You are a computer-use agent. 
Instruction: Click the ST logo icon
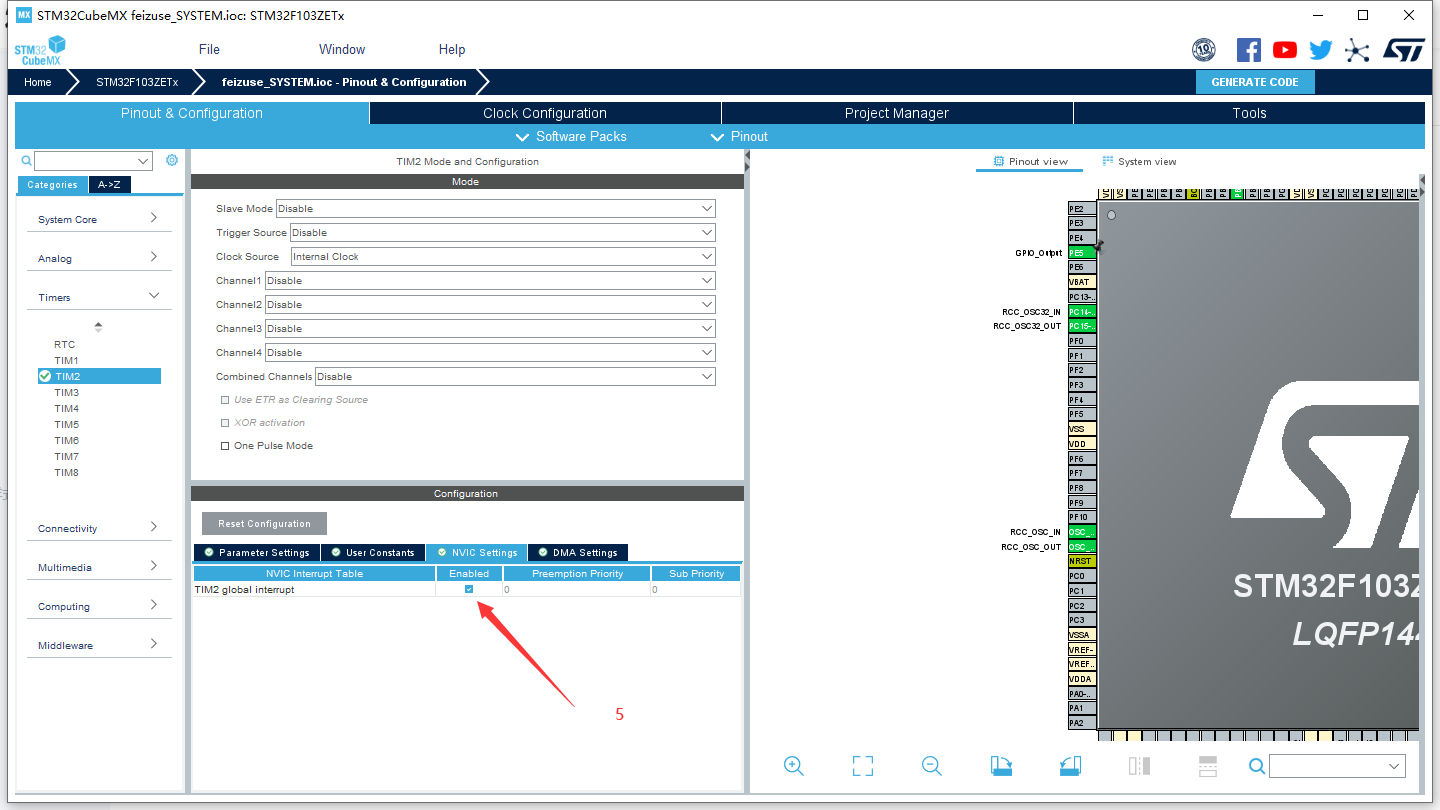(1404, 50)
